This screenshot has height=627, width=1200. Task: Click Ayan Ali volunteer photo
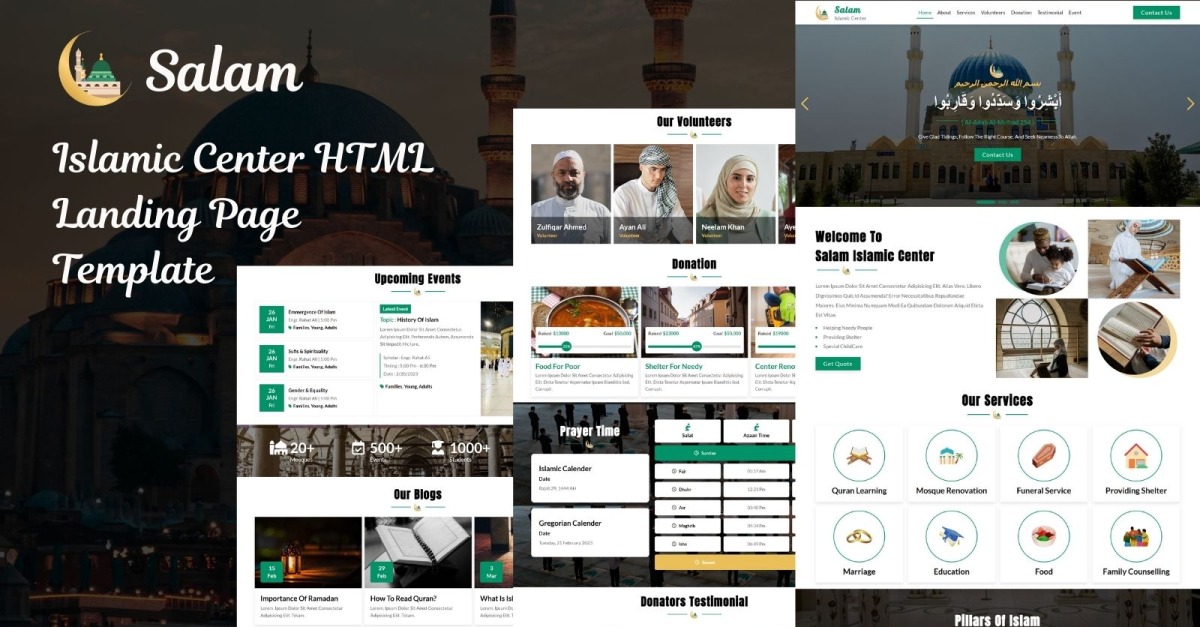(x=653, y=194)
